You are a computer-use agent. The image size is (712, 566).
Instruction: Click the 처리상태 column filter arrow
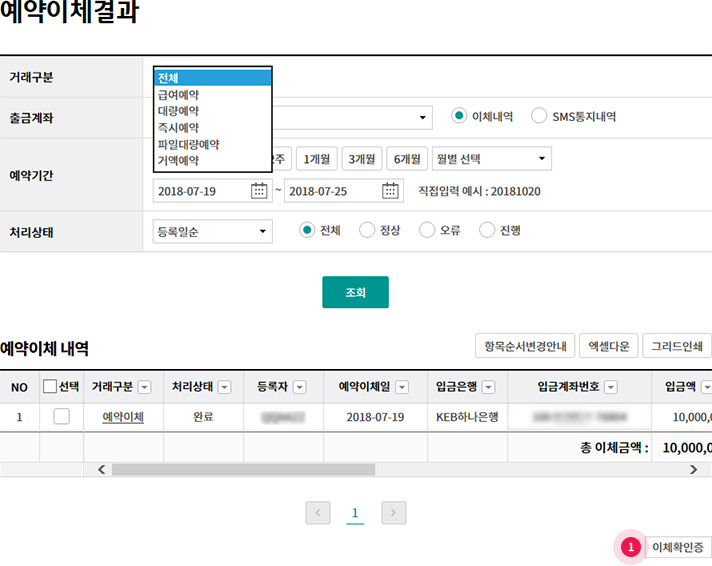224,387
